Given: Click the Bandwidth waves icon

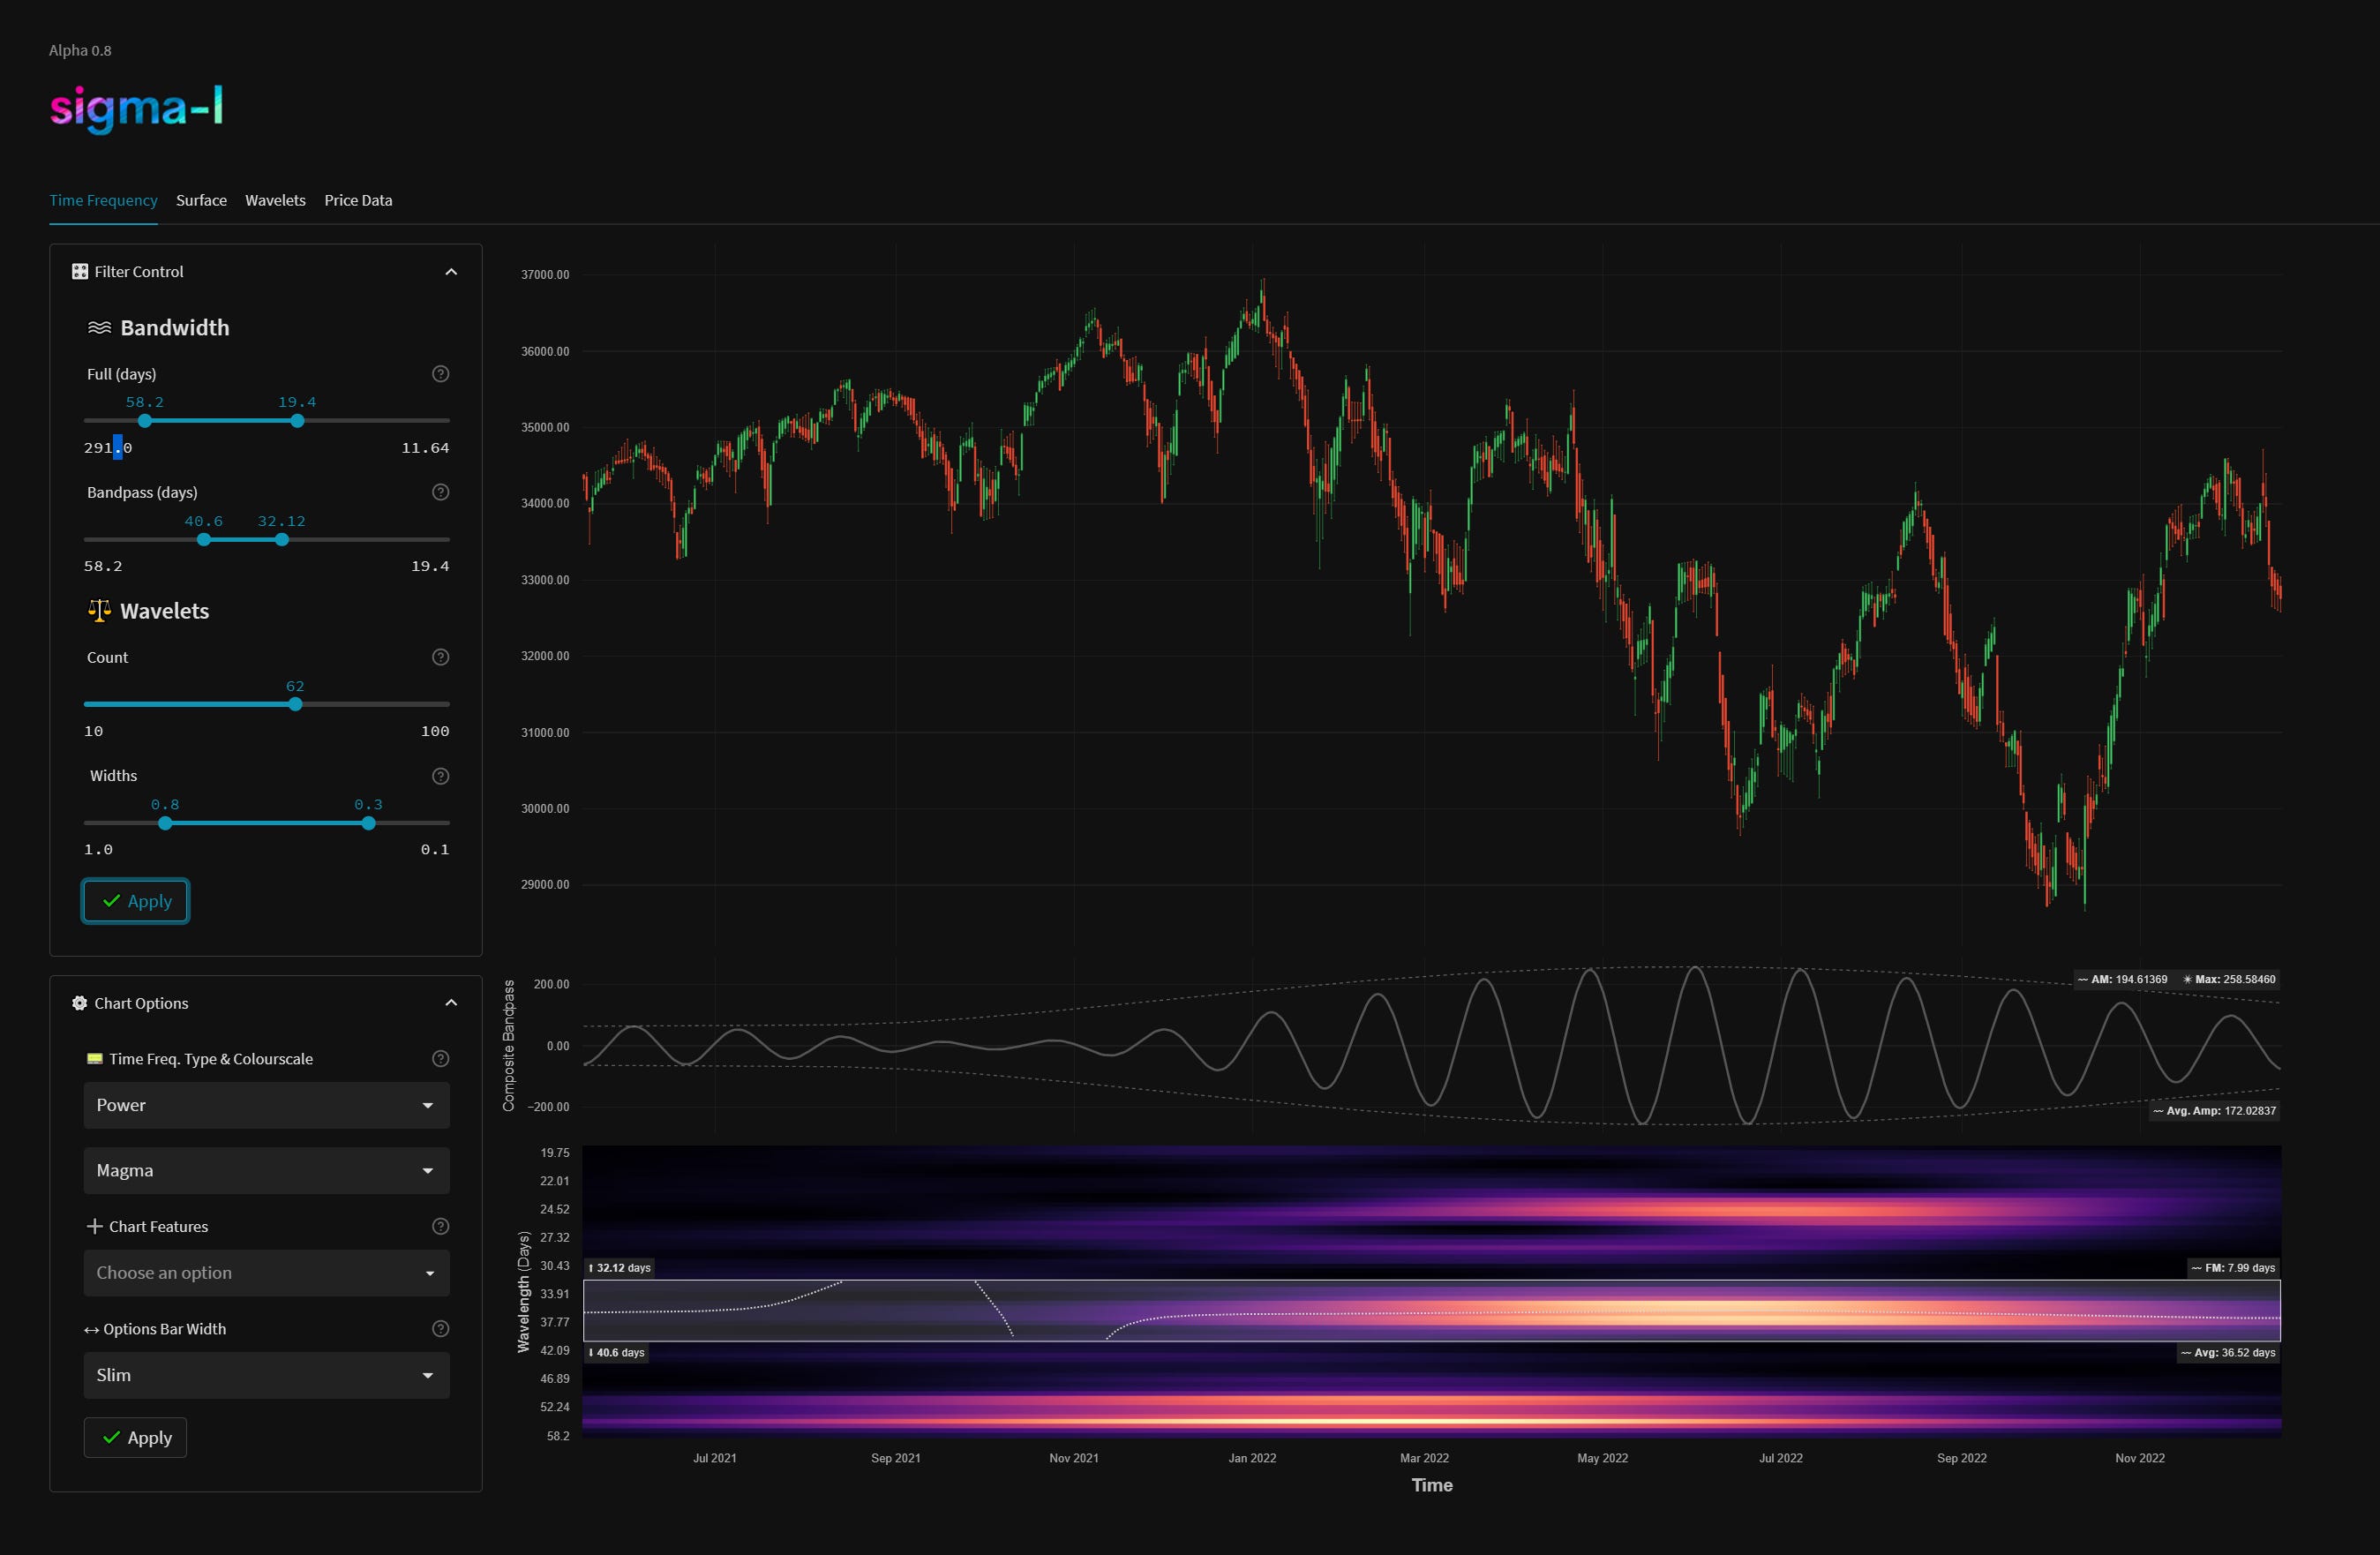Looking at the screenshot, I should click(99, 326).
